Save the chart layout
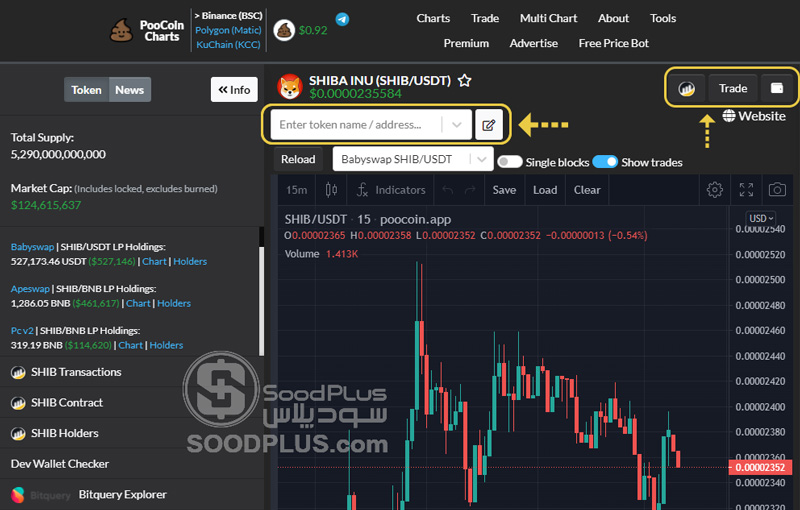The height and width of the screenshot is (510, 800). [x=504, y=190]
